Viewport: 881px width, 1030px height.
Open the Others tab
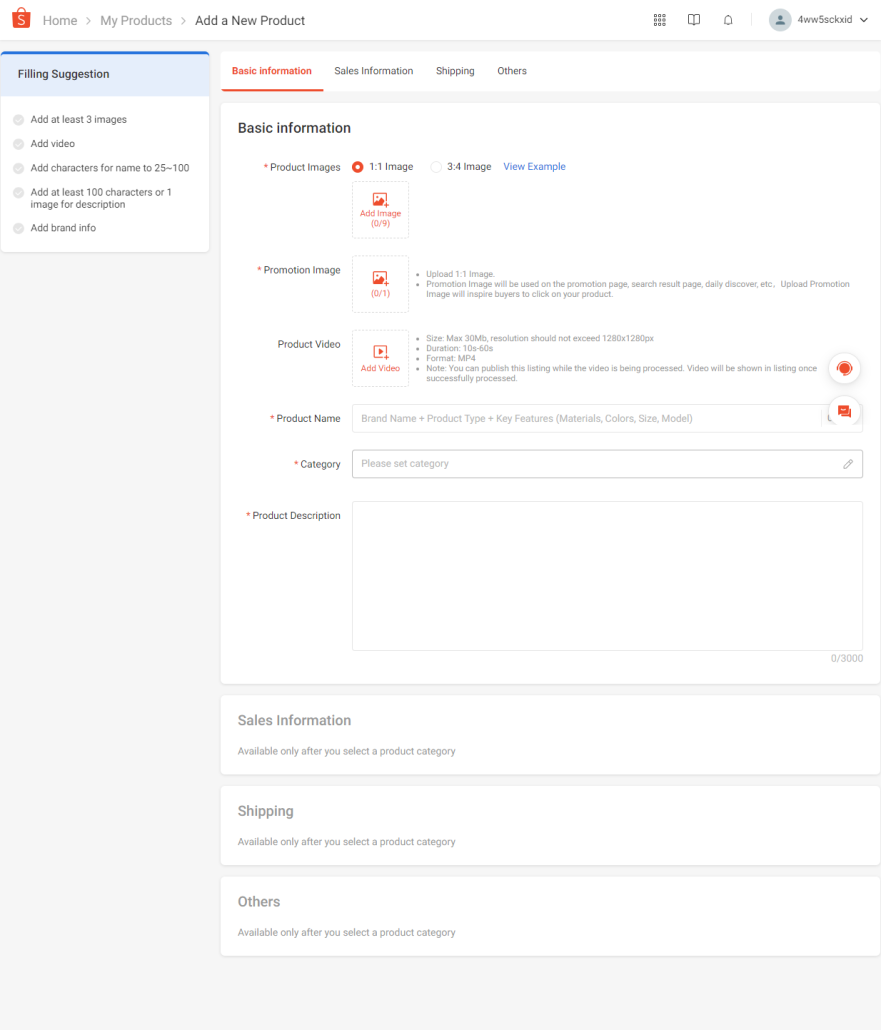(x=512, y=71)
